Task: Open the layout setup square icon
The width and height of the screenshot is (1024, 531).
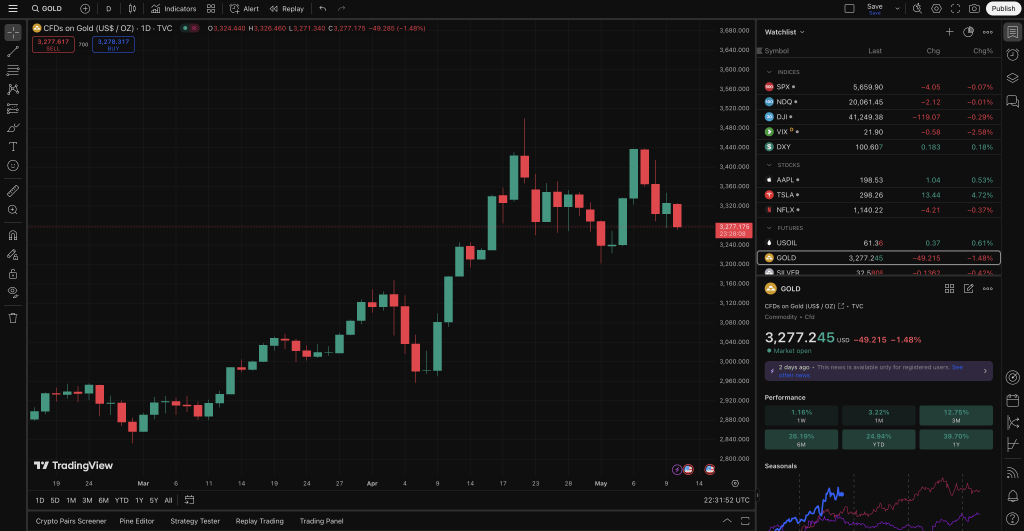Action: click(x=849, y=8)
